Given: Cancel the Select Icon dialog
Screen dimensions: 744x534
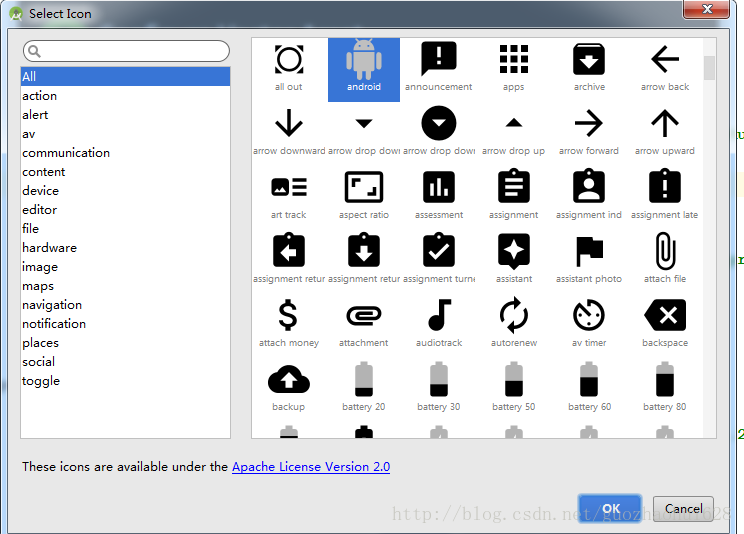Looking at the screenshot, I should 683,509.
